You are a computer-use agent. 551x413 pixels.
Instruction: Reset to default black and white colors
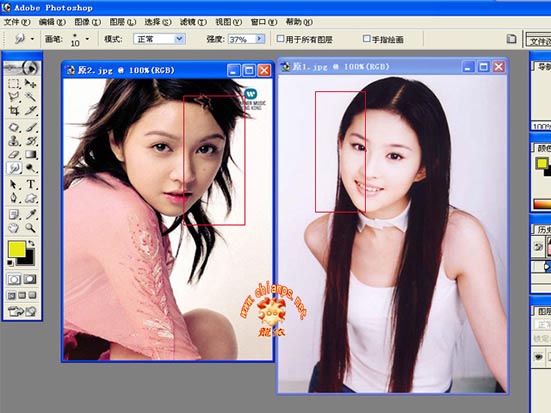(11, 263)
